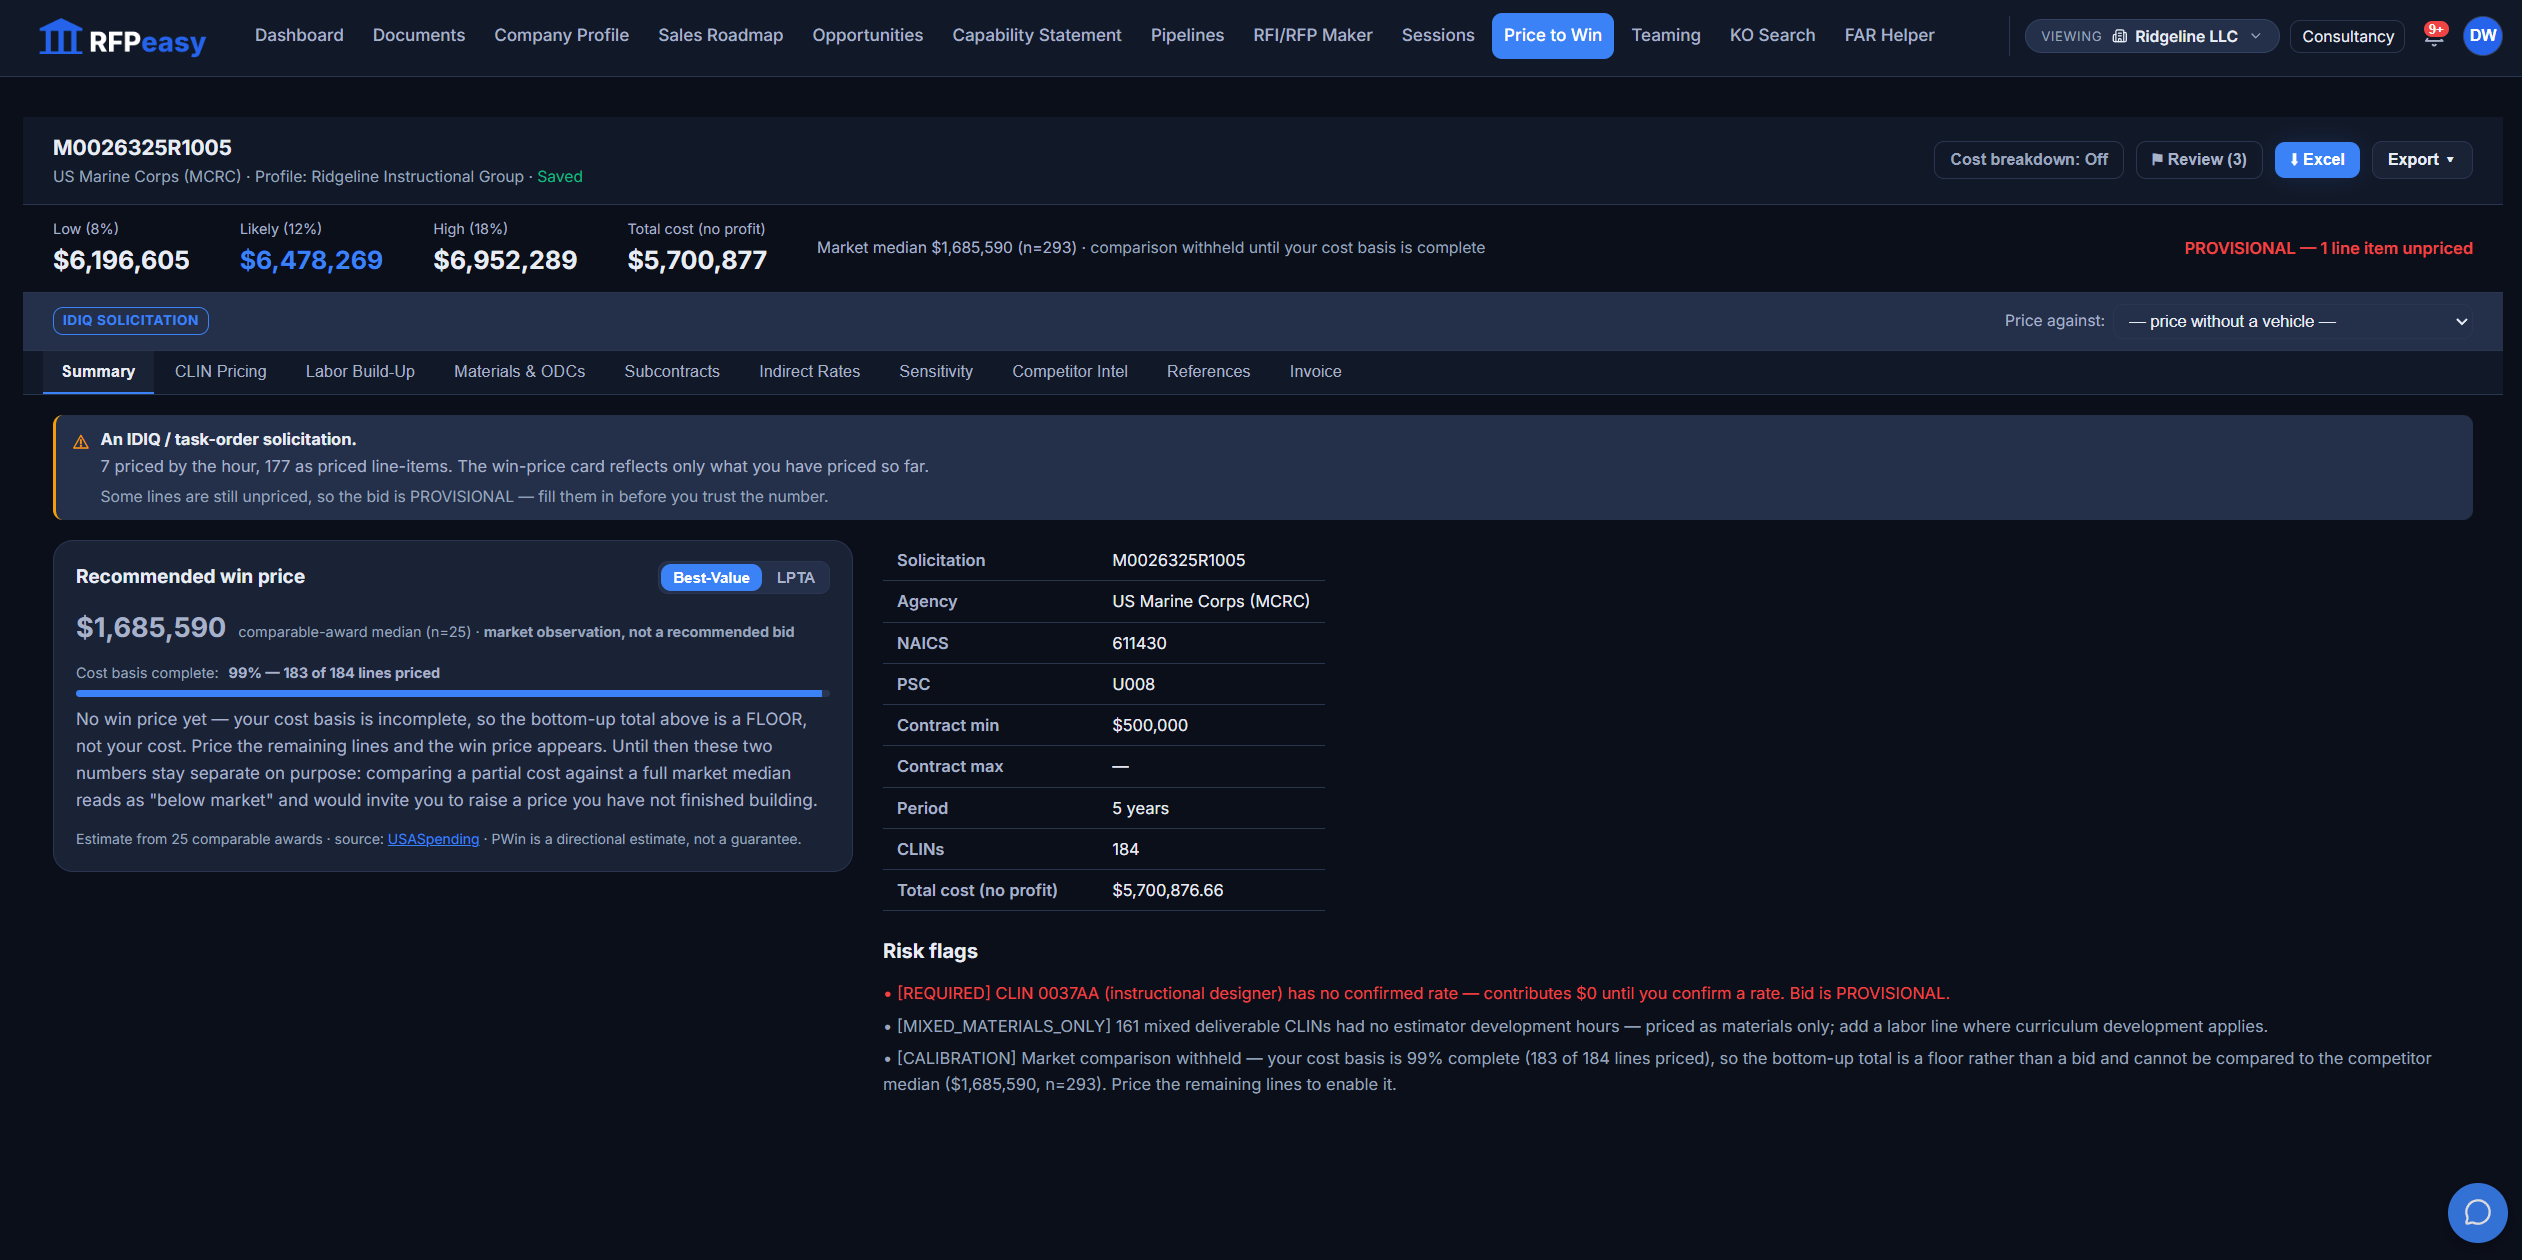Open Teaming page
2522x1260 pixels.
1665,36
